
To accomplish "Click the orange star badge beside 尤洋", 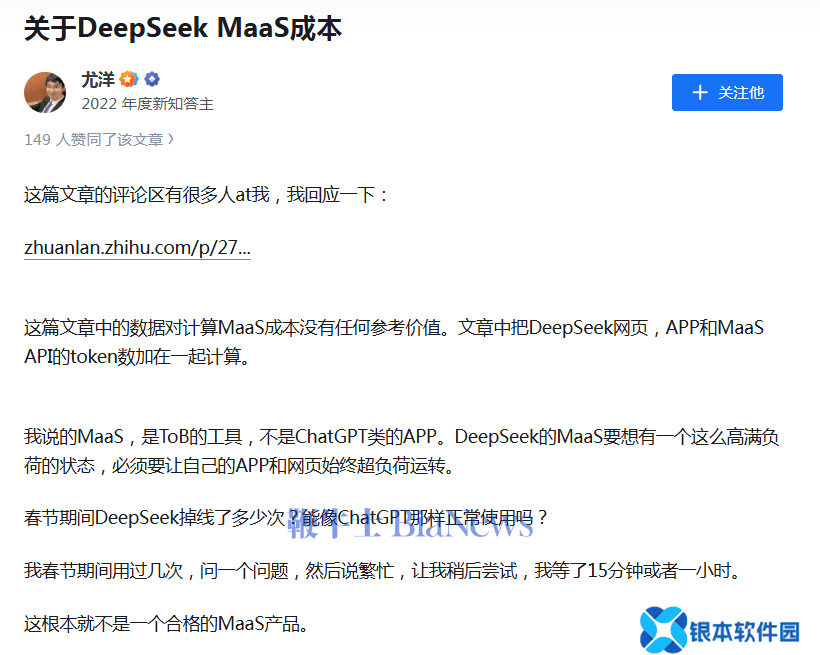I will coord(129,80).
